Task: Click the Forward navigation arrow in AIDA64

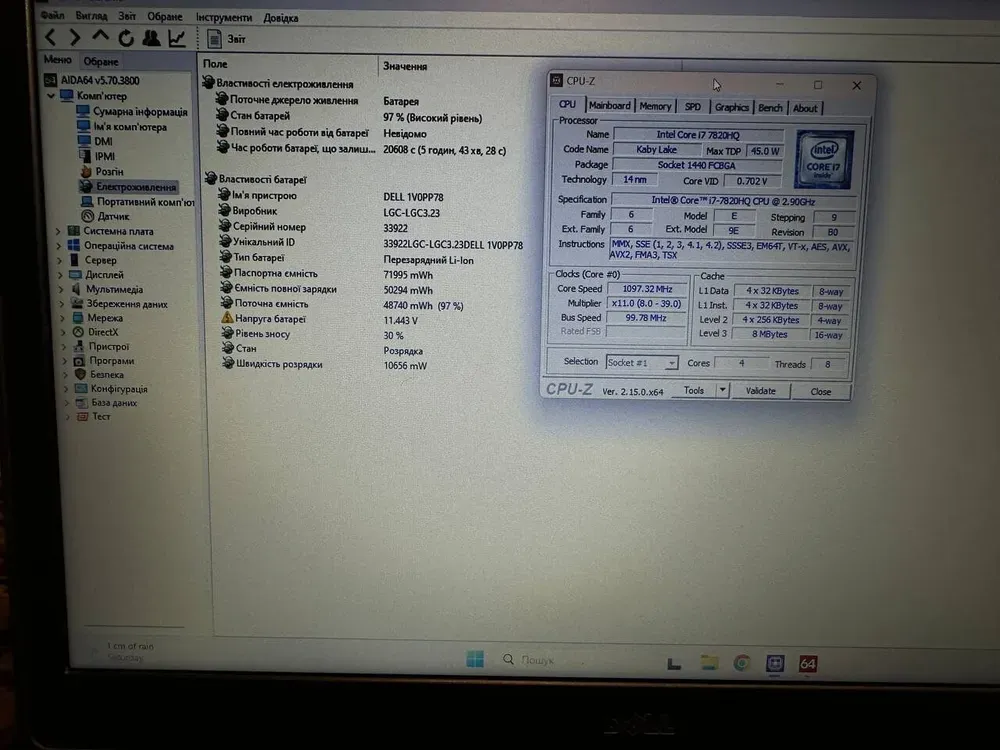Action: (75, 39)
